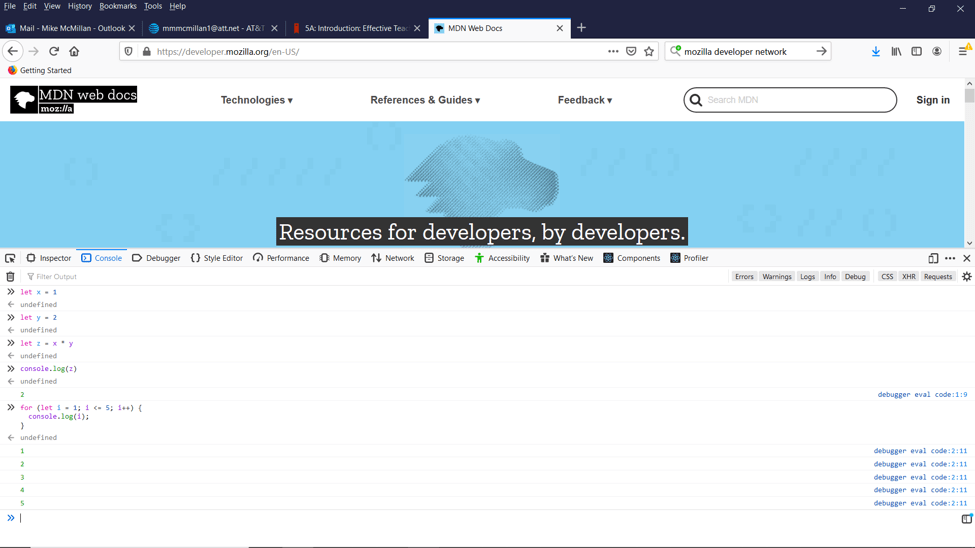Go to Firefox home page
The width and height of the screenshot is (975, 548).
[x=74, y=52]
